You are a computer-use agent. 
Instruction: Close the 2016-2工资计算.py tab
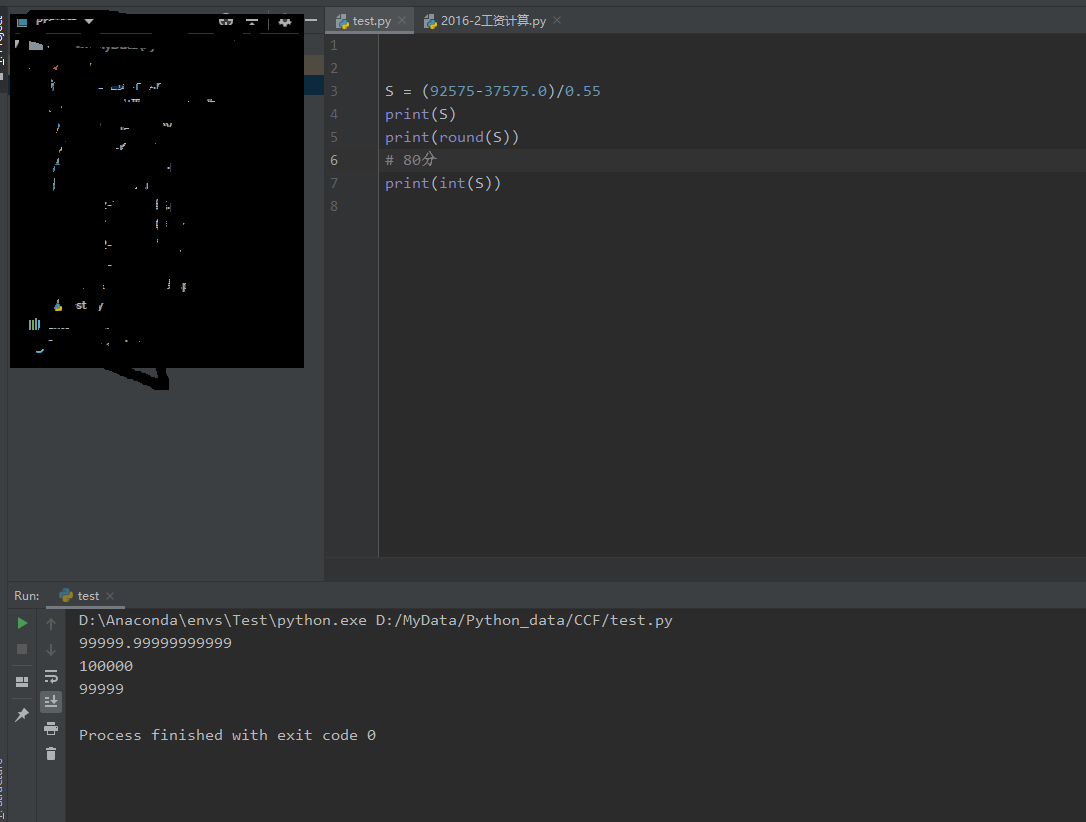557,20
